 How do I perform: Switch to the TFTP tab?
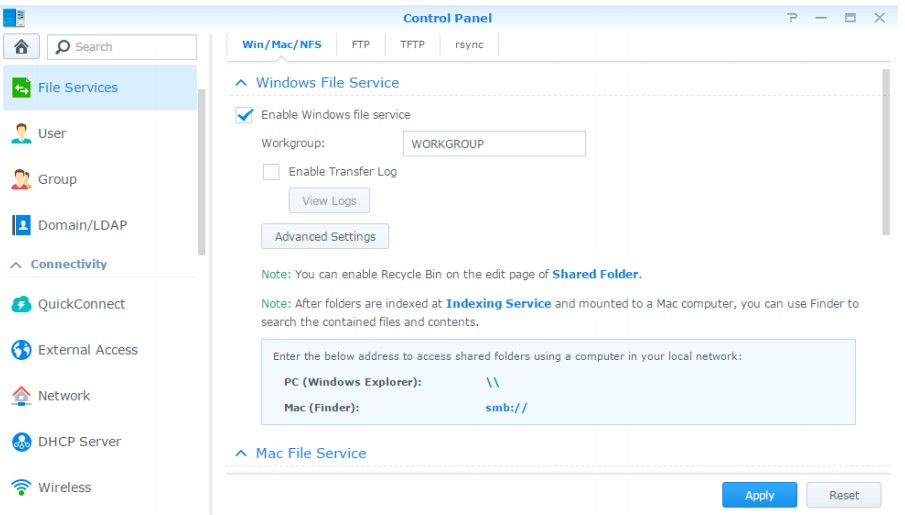[x=412, y=44]
